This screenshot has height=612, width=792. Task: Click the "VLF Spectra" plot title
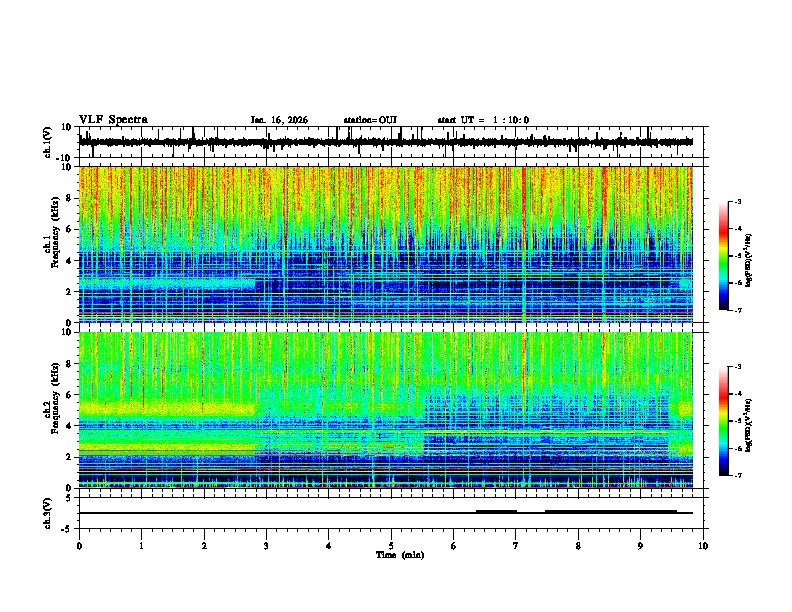113,120
